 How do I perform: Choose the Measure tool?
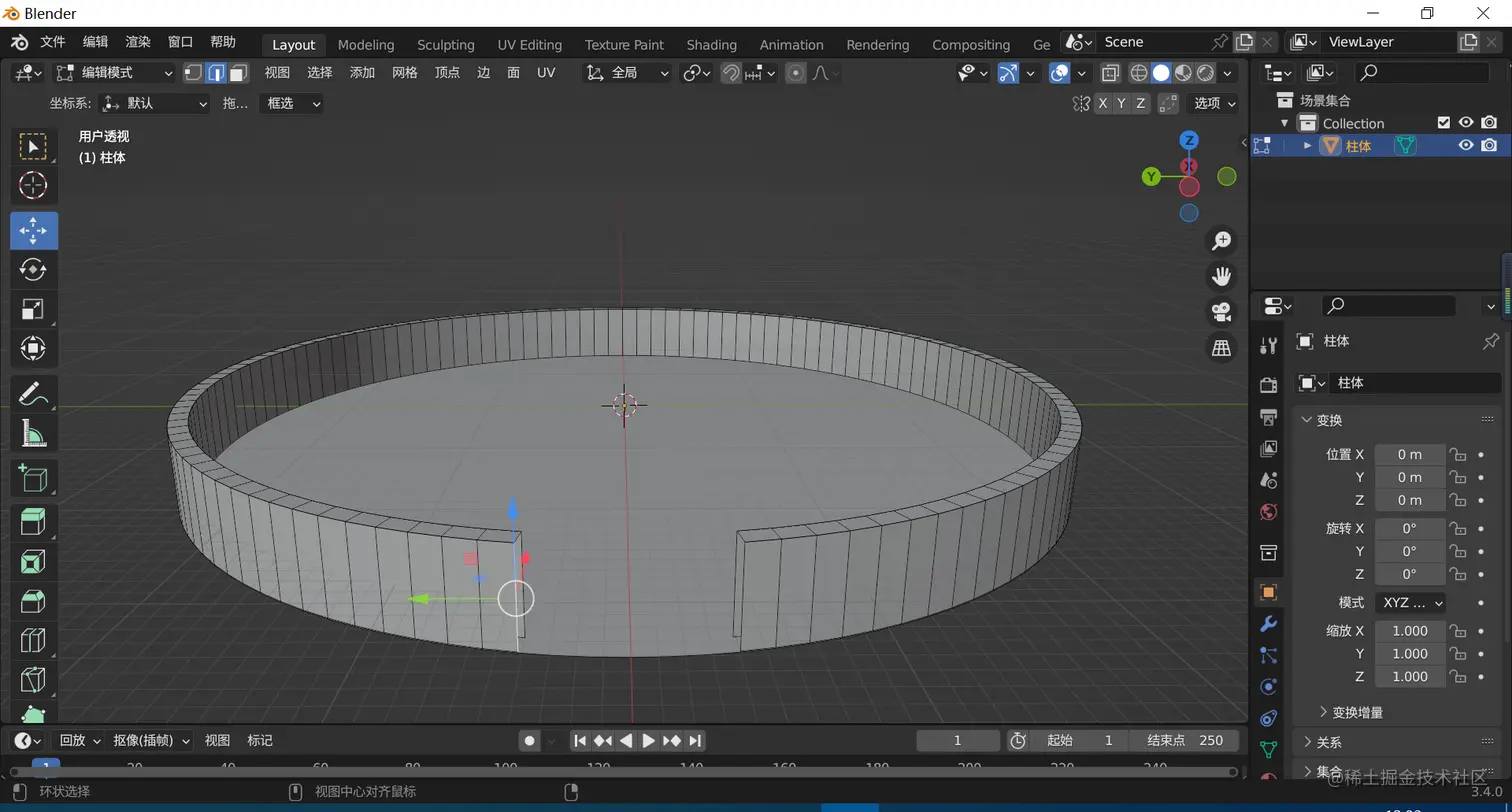[x=34, y=434]
